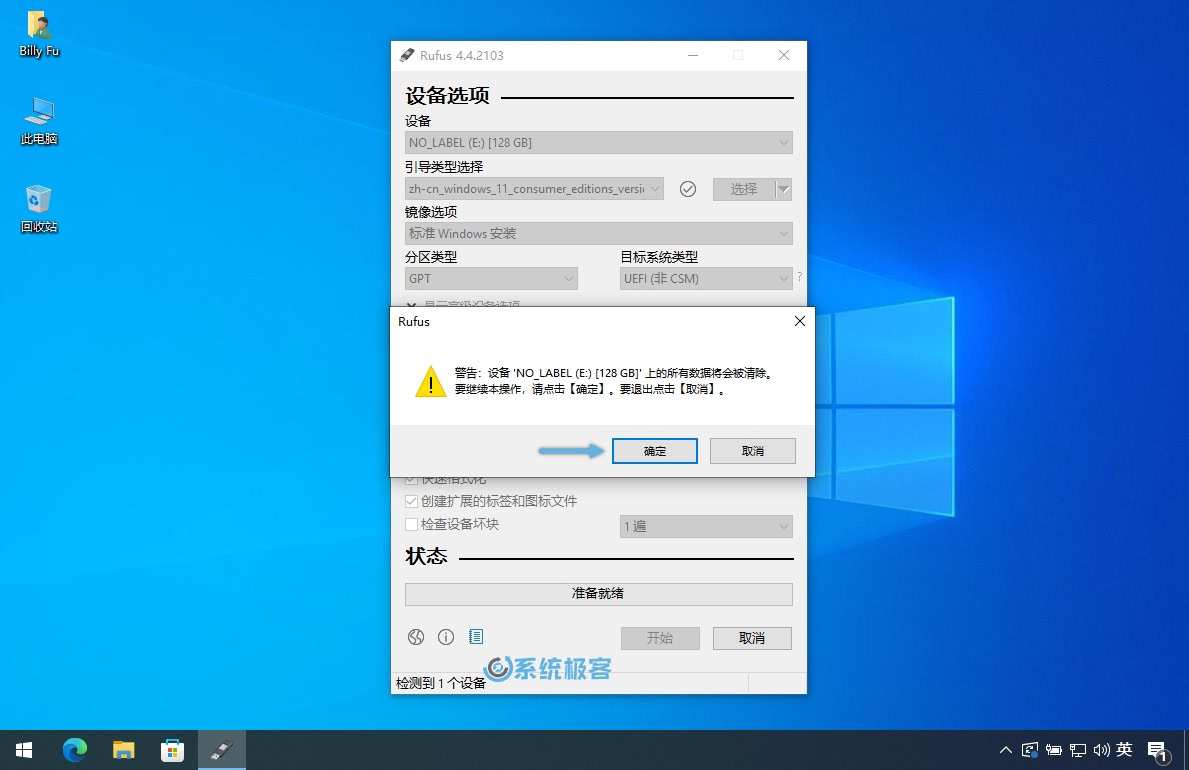Launch Microsoft Edge from the taskbar
Screen dimensions: 1189x770
pos(74,749)
